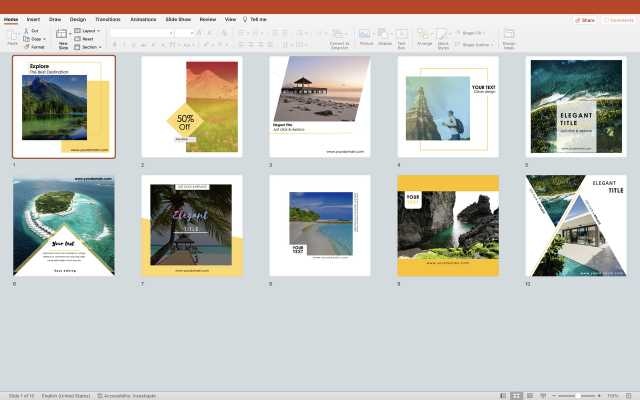The height and width of the screenshot is (400, 640).
Task: Click the Share button
Action: tap(585, 19)
